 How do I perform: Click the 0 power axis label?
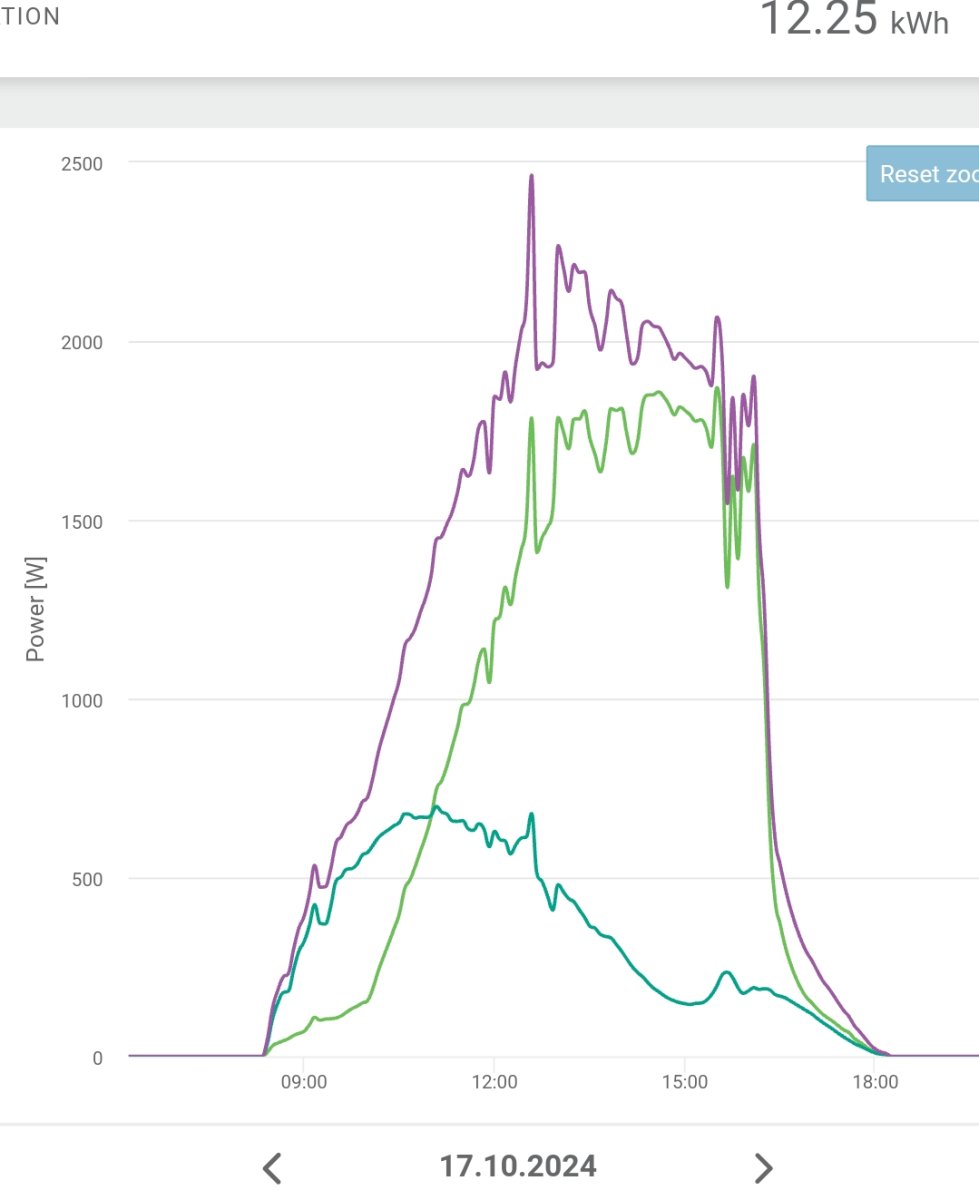[x=97, y=1058]
